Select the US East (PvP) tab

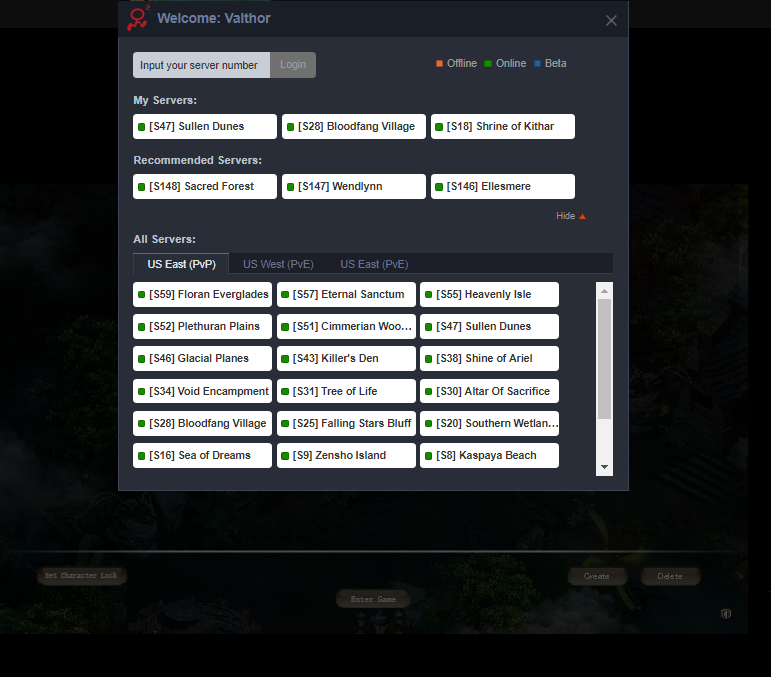[181, 264]
